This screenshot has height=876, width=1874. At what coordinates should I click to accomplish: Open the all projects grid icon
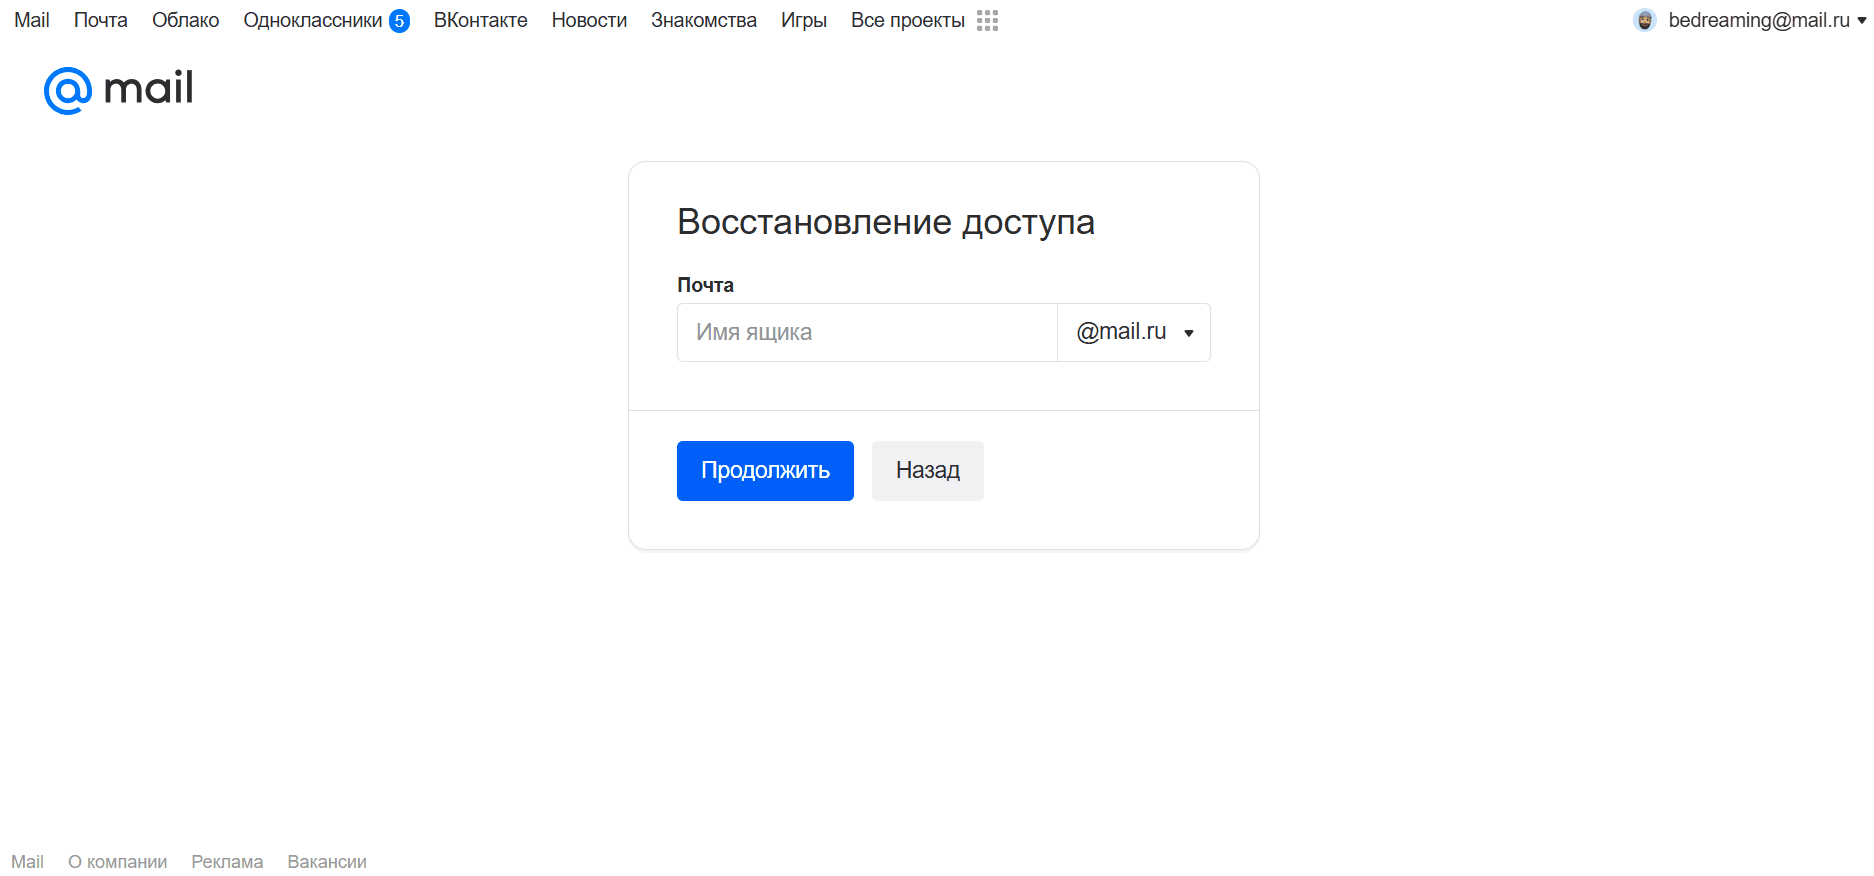point(987,21)
